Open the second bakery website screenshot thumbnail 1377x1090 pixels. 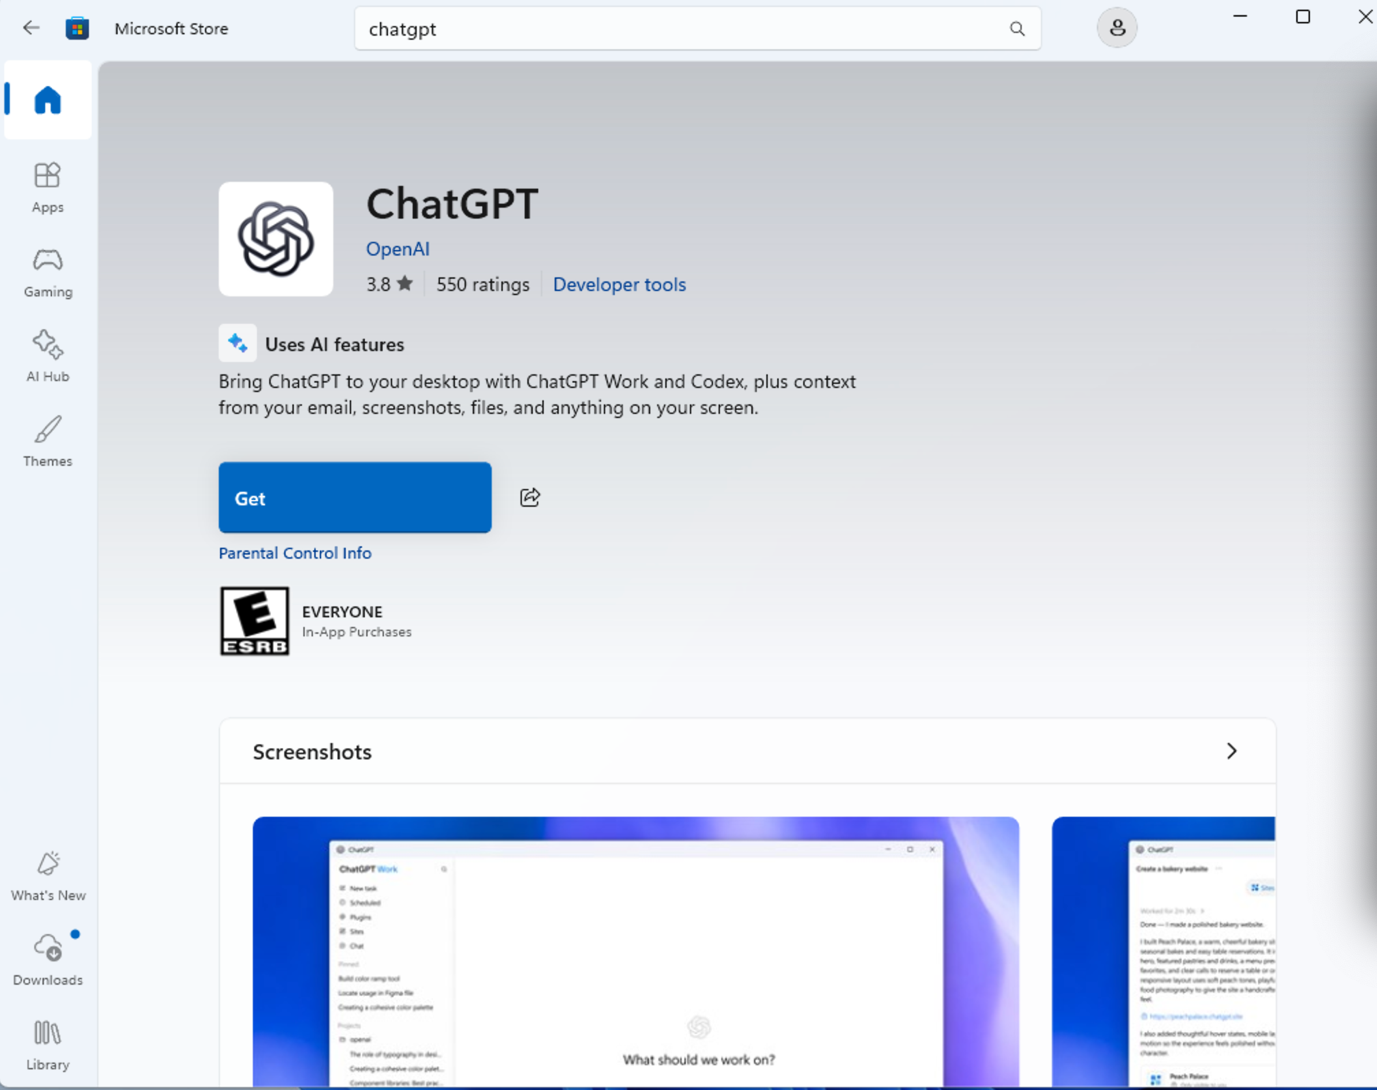(1163, 952)
